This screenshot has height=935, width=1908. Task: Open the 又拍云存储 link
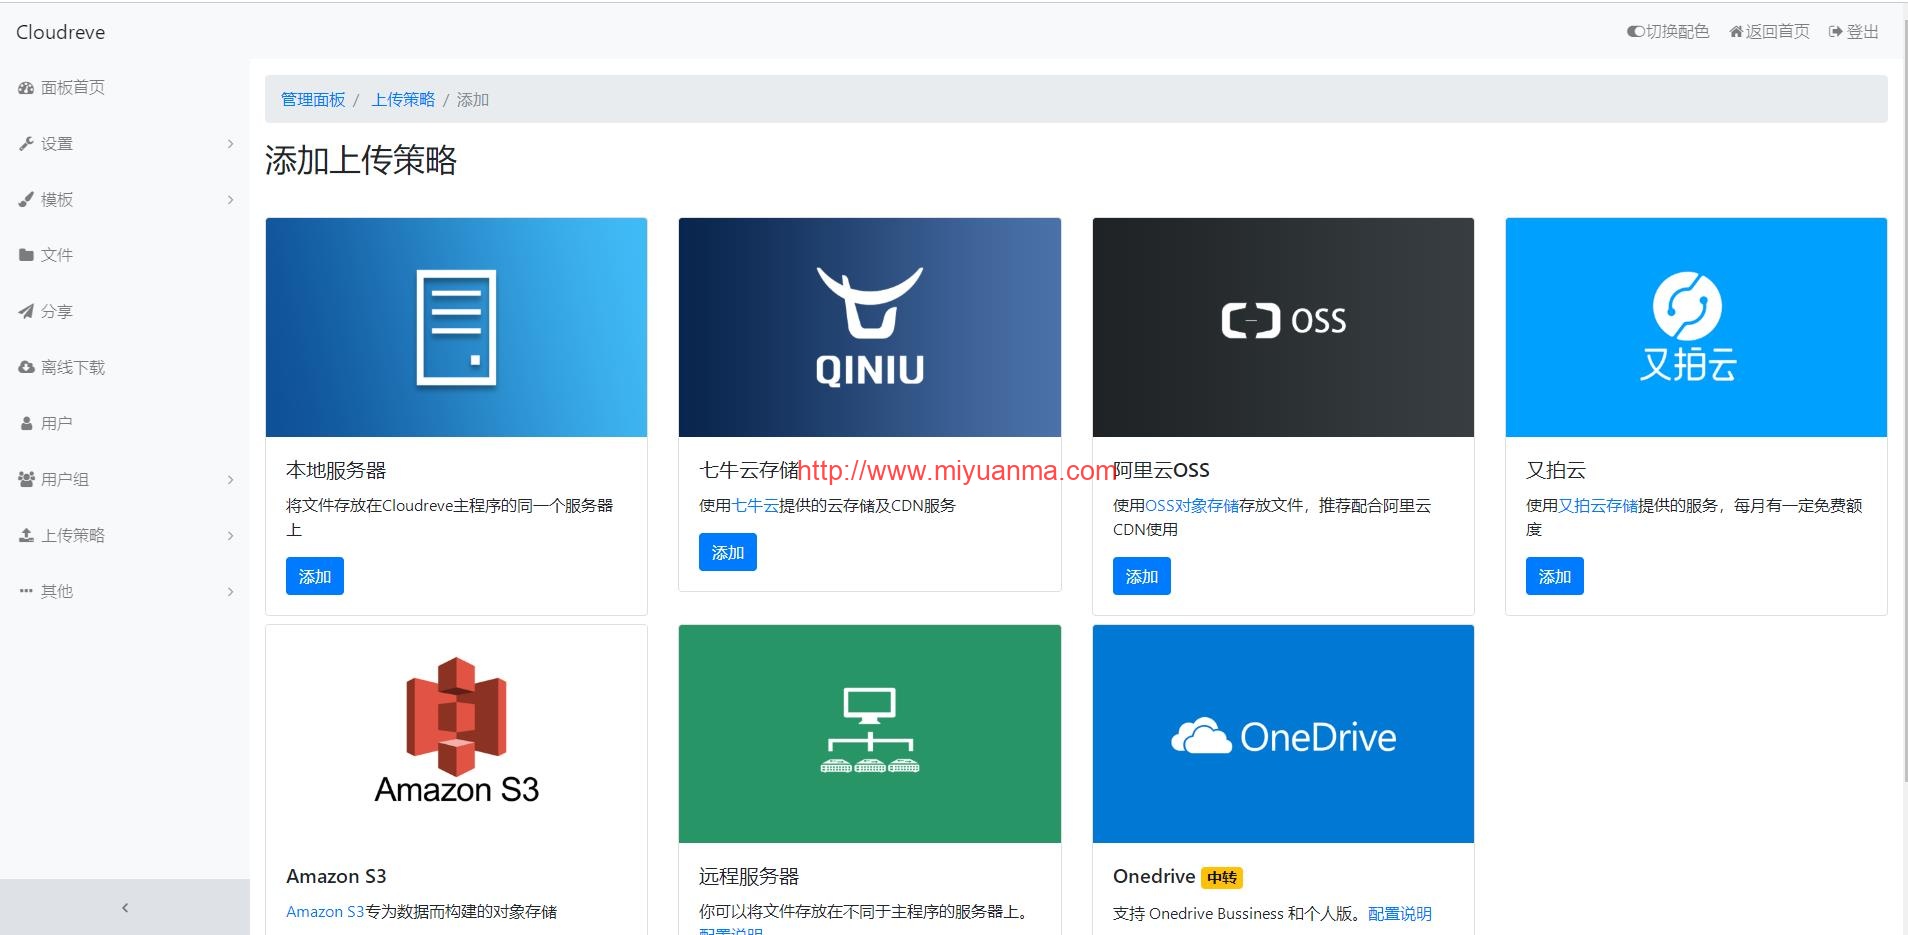pyautogui.click(x=1598, y=506)
